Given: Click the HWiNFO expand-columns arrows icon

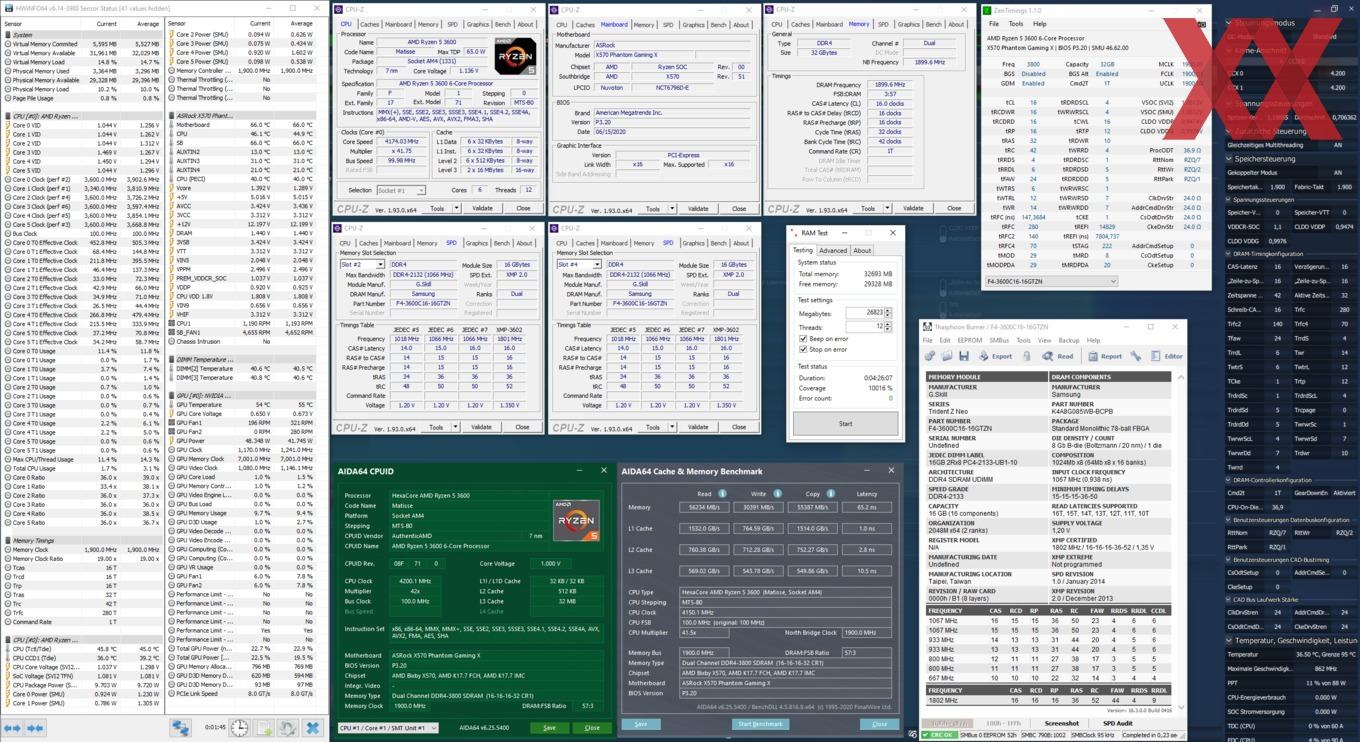Looking at the screenshot, I should tap(13, 728).
